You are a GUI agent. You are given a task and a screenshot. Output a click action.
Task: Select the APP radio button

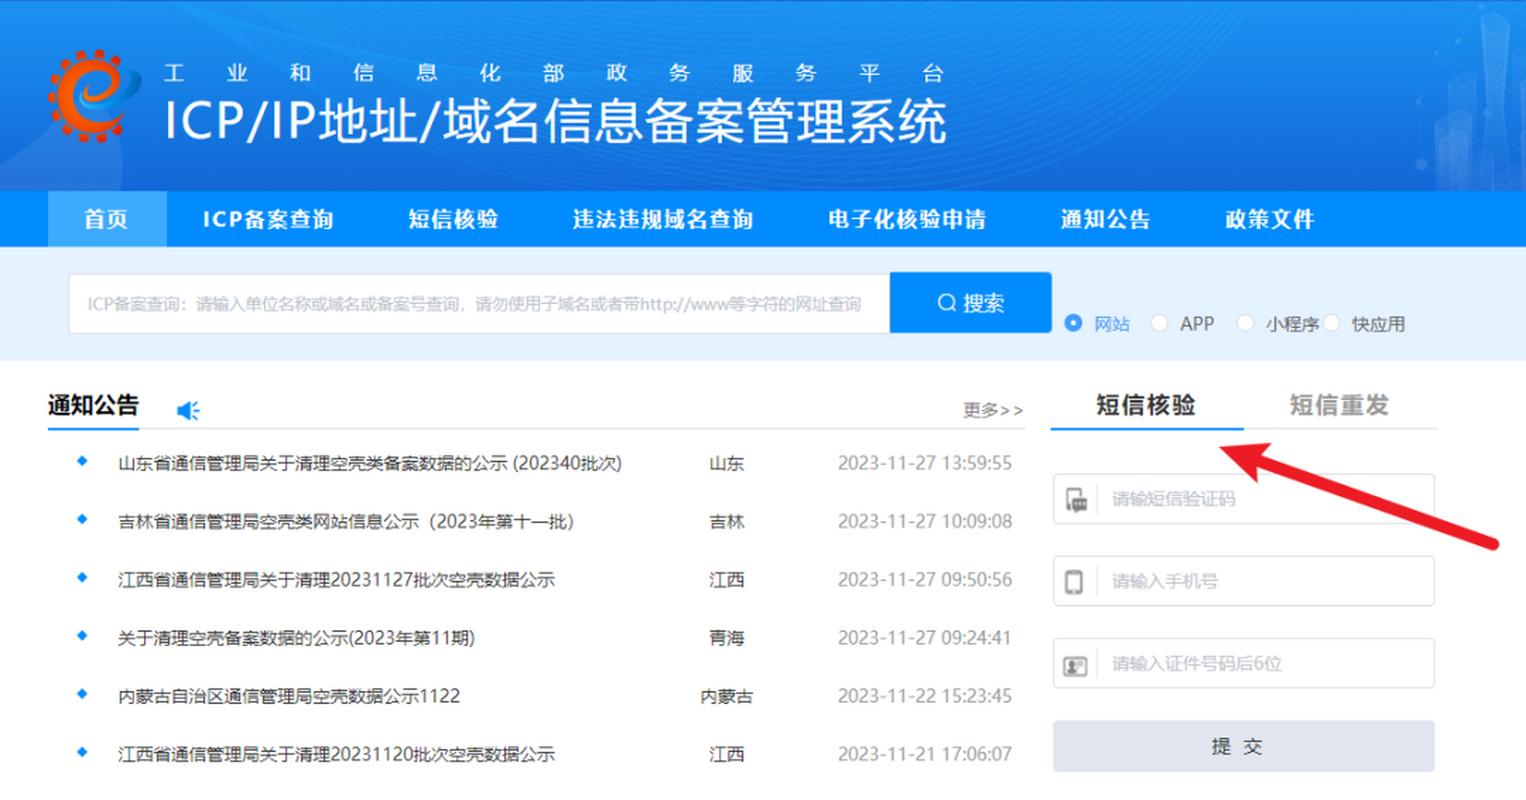1160,323
